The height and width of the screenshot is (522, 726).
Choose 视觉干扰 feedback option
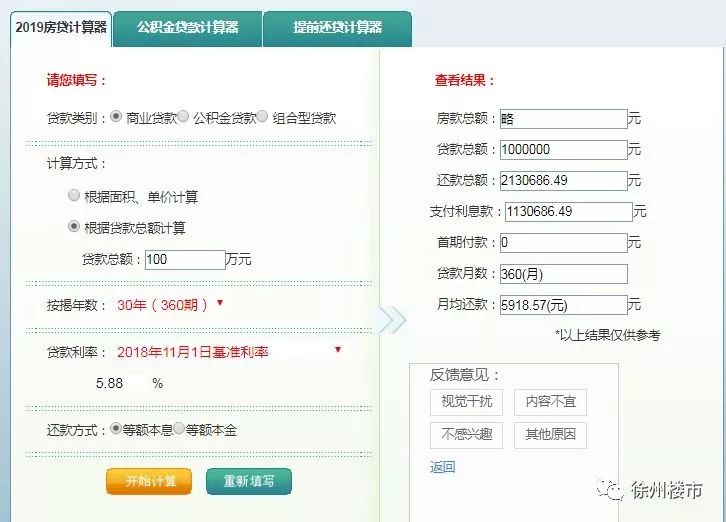[x=466, y=402]
